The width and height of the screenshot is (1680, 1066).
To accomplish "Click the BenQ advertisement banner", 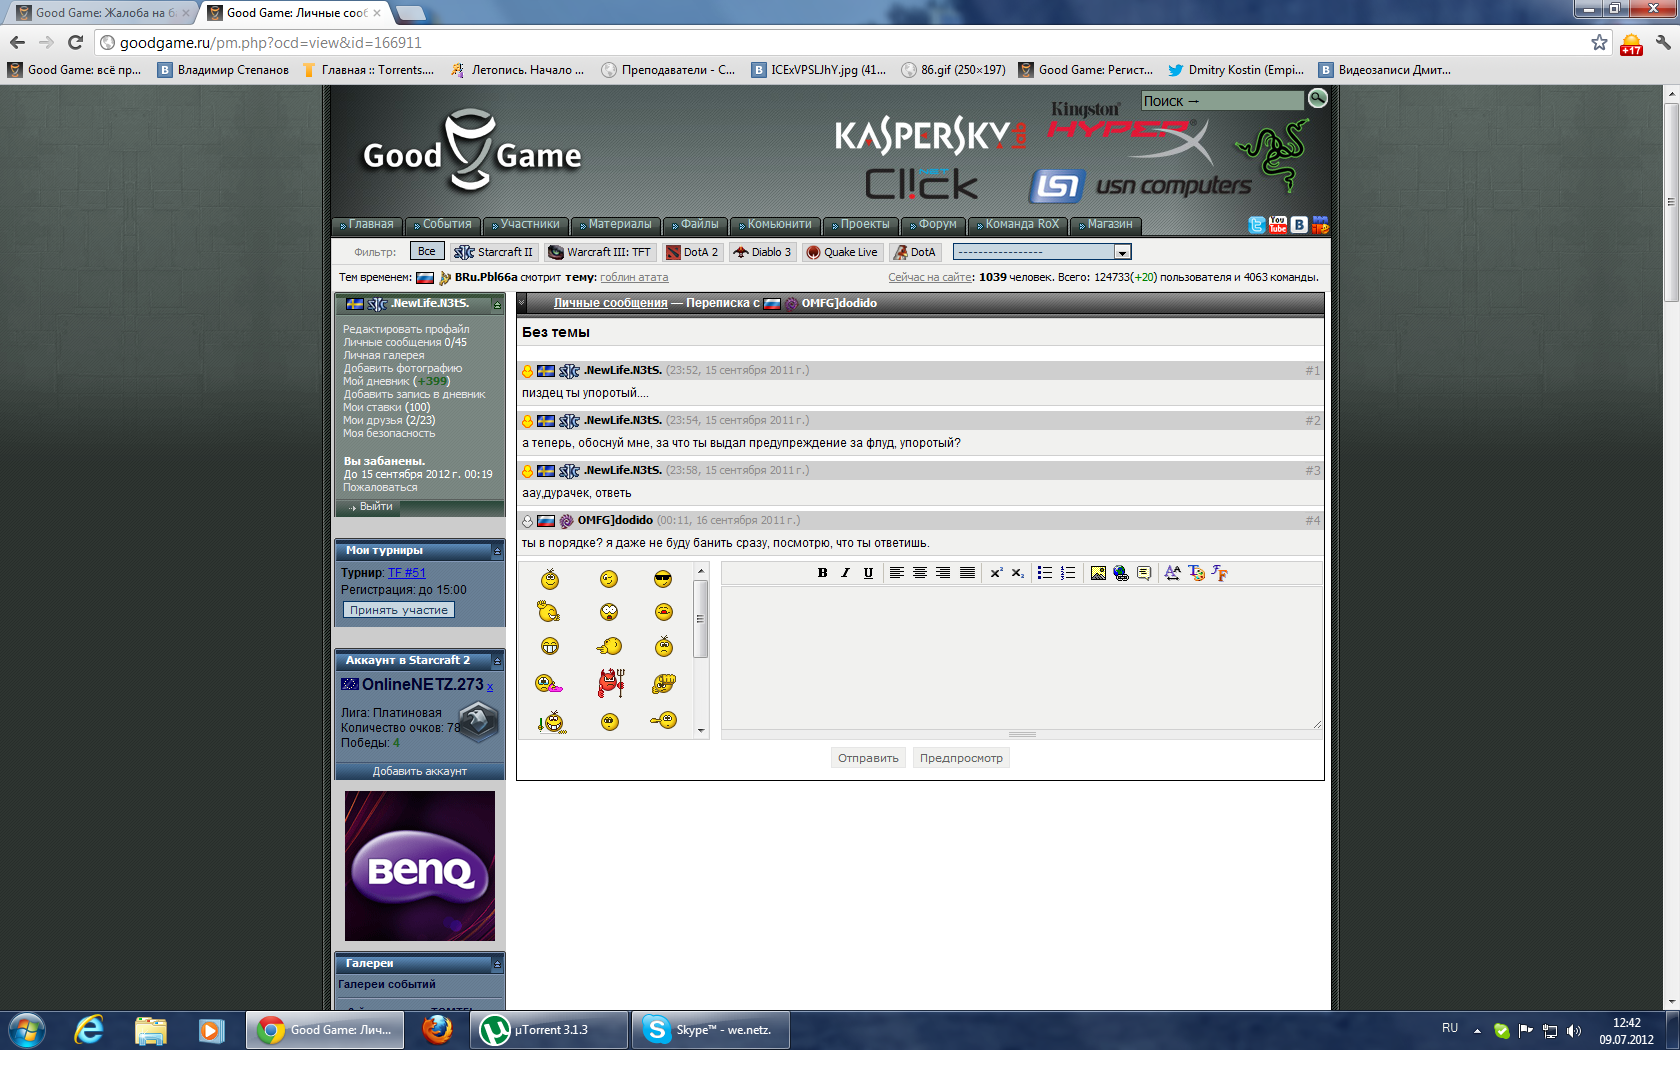I will click(420, 866).
